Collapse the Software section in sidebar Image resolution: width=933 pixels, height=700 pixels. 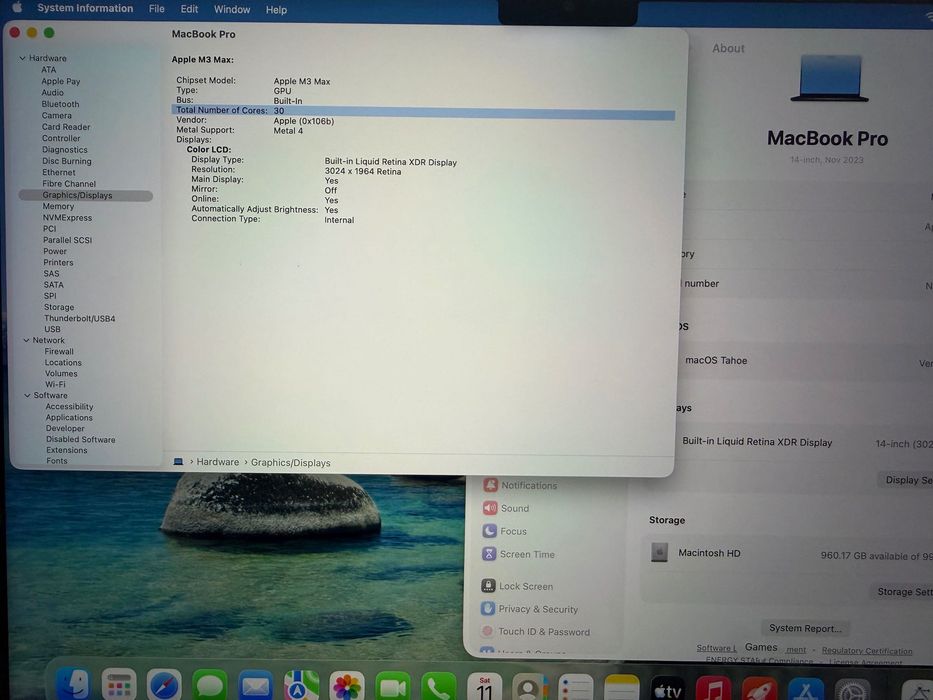coord(27,395)
